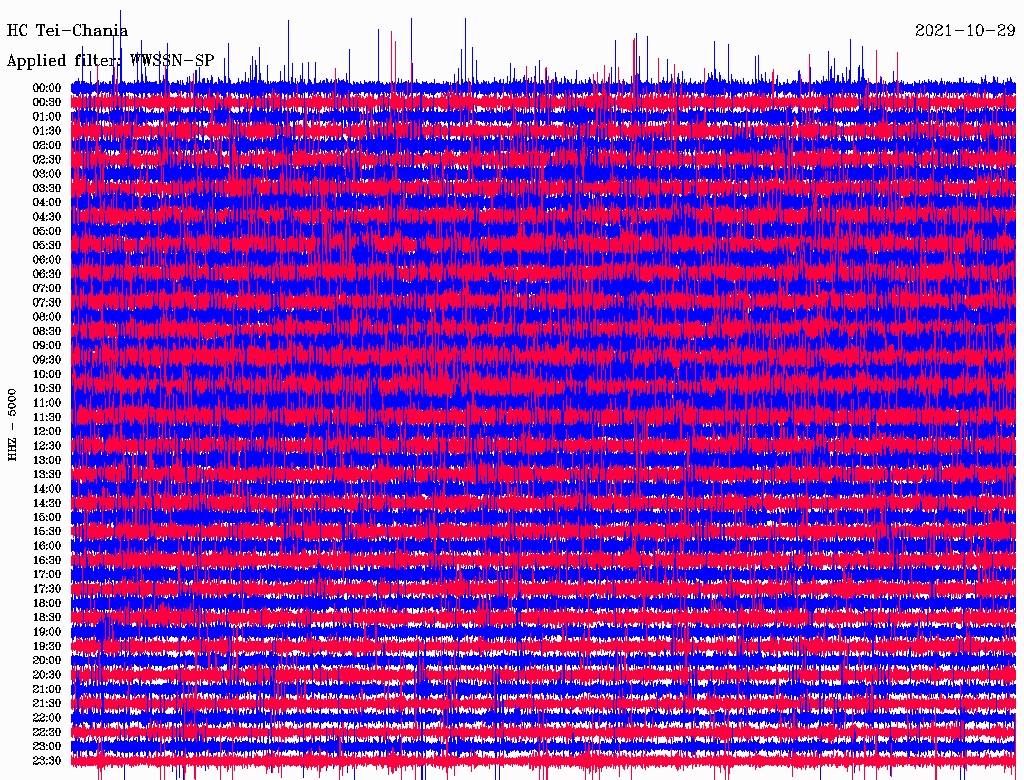
Task: Click the "Applied filter: WWSSN-SP" label
Action: click(x=110, y=61)
